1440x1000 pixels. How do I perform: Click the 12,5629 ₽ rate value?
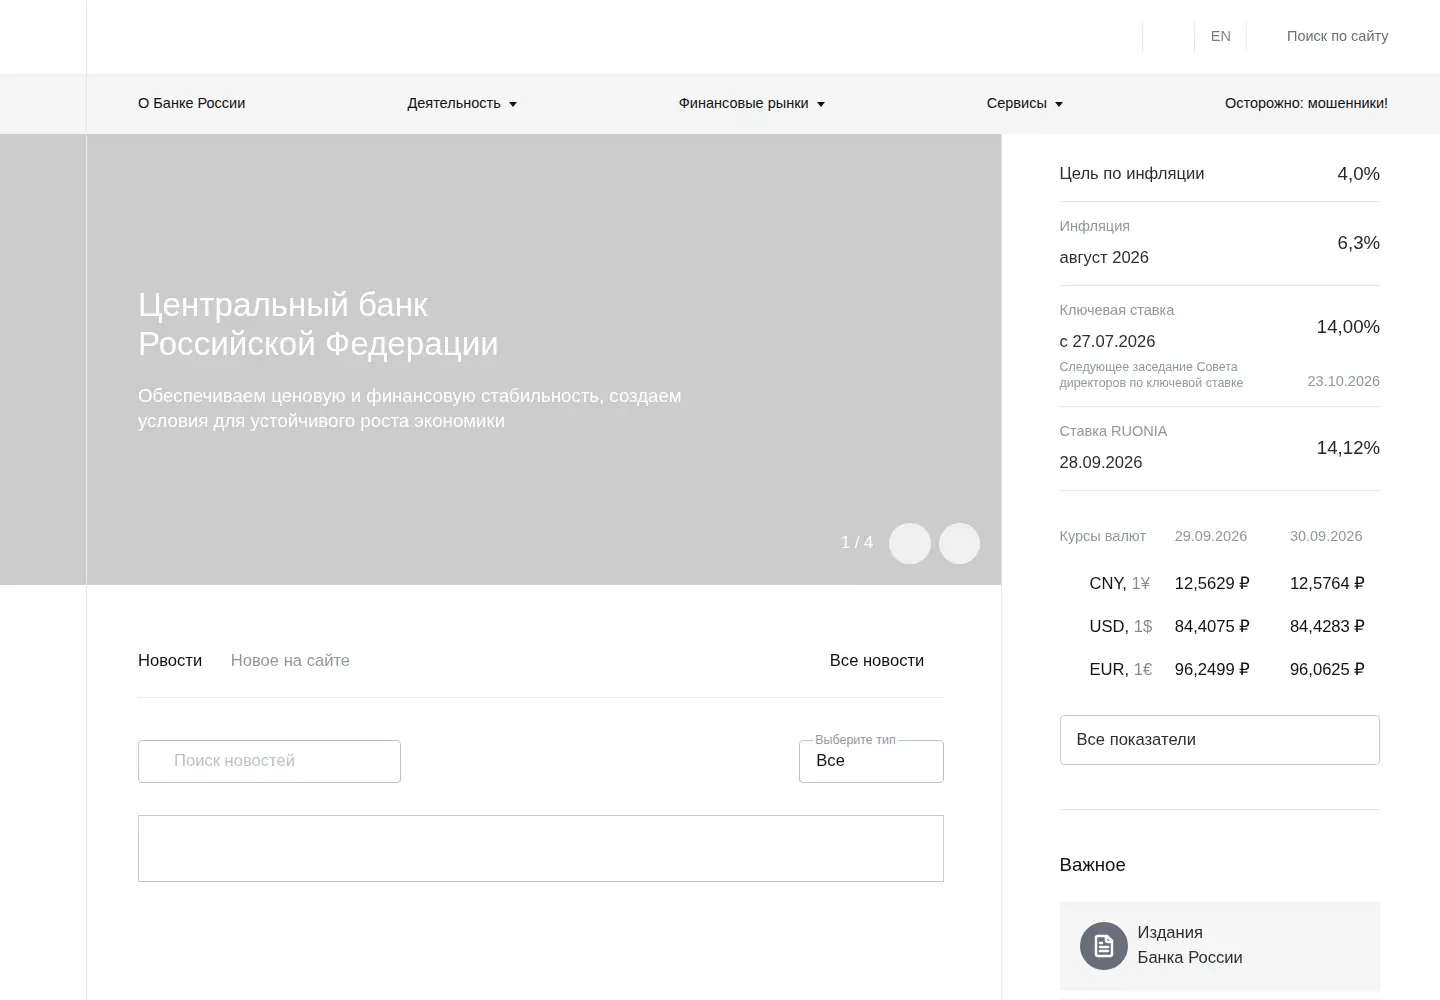(1212, 583)
